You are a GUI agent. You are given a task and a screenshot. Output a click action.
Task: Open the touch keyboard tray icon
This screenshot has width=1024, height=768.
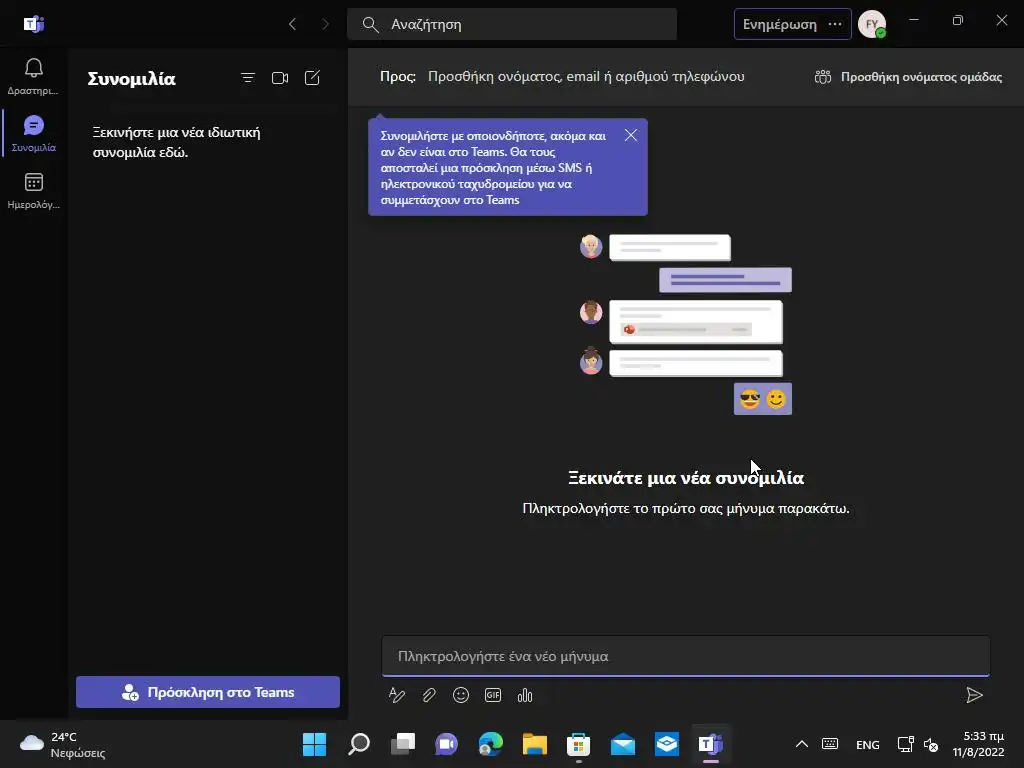830,744
